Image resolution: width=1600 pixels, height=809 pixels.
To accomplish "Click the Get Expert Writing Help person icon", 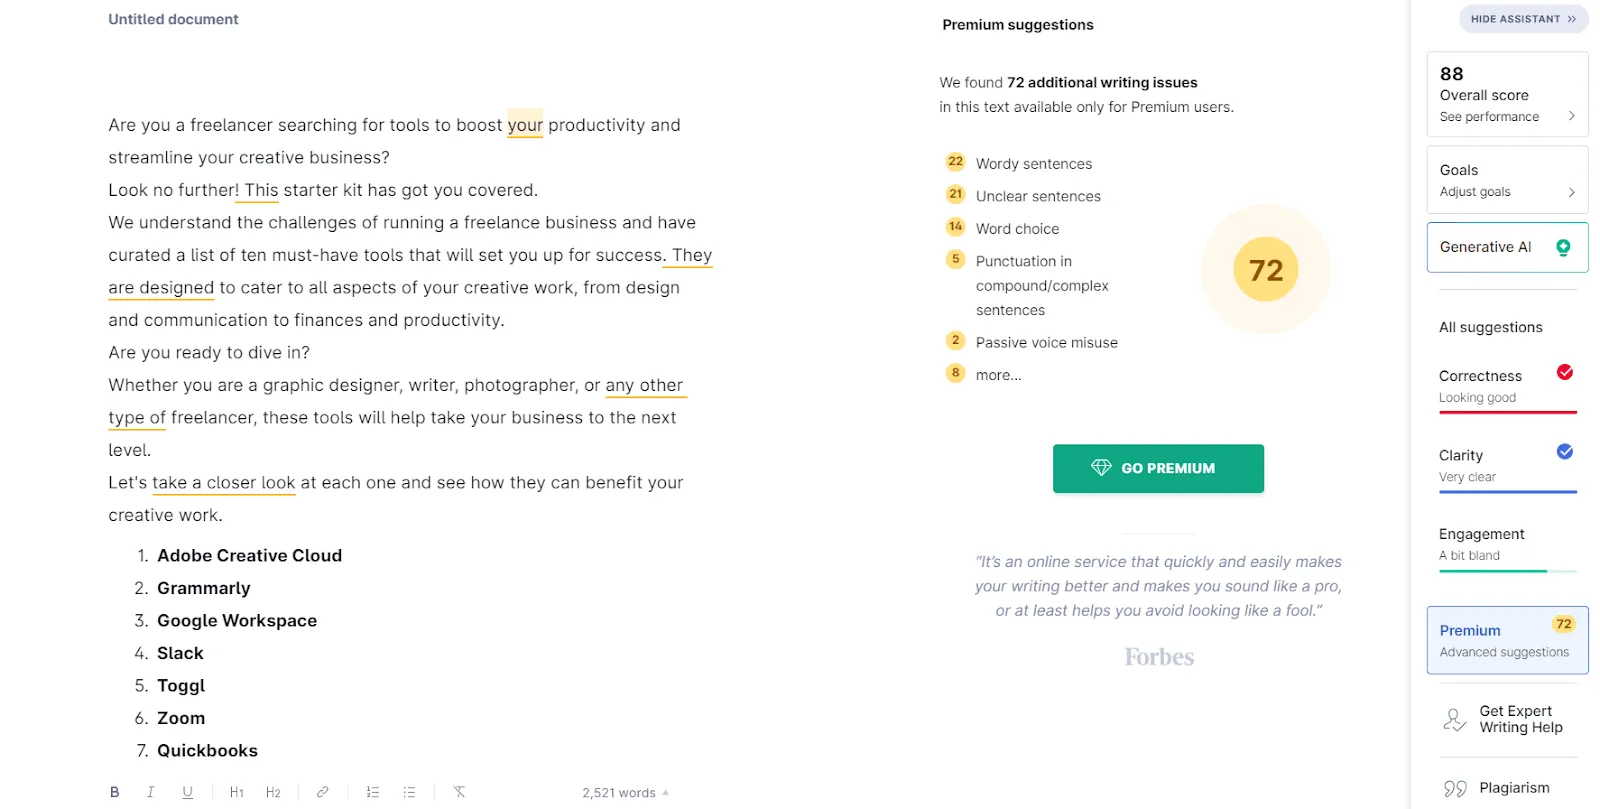I will pyautogui.click(x=1453, y=719).
